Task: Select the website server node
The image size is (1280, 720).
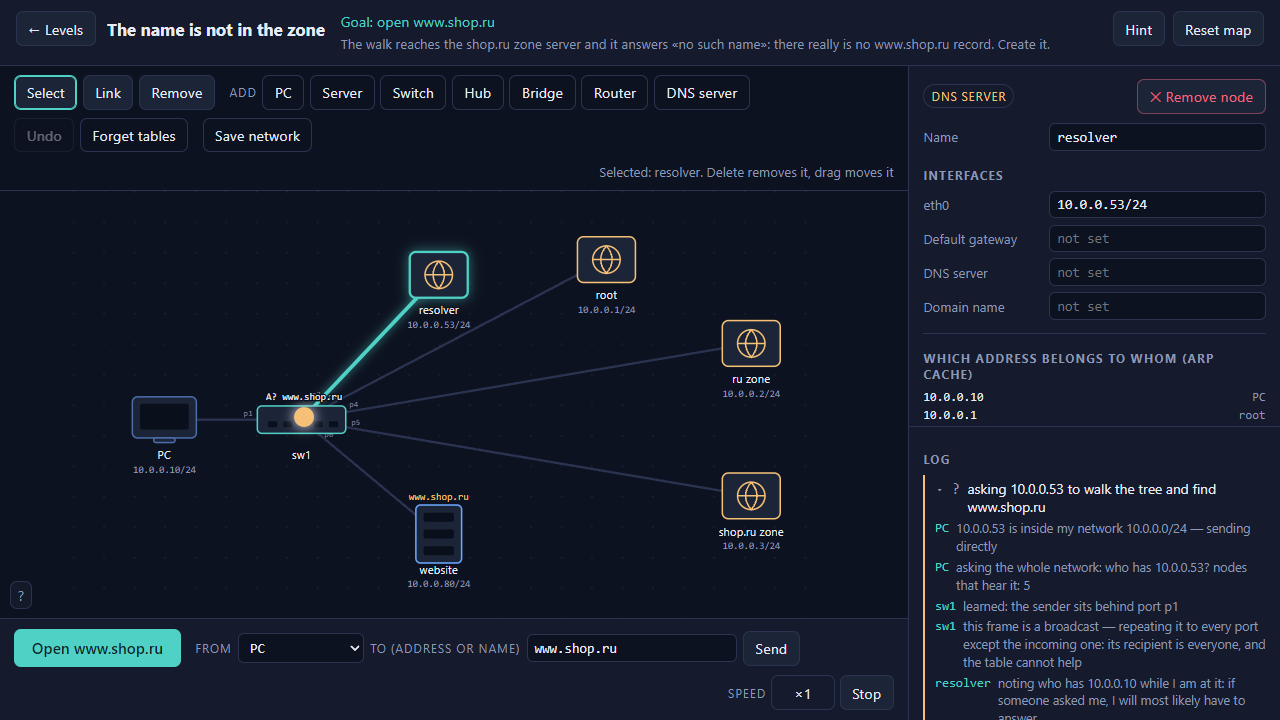Action: click(x=438, y=534)
